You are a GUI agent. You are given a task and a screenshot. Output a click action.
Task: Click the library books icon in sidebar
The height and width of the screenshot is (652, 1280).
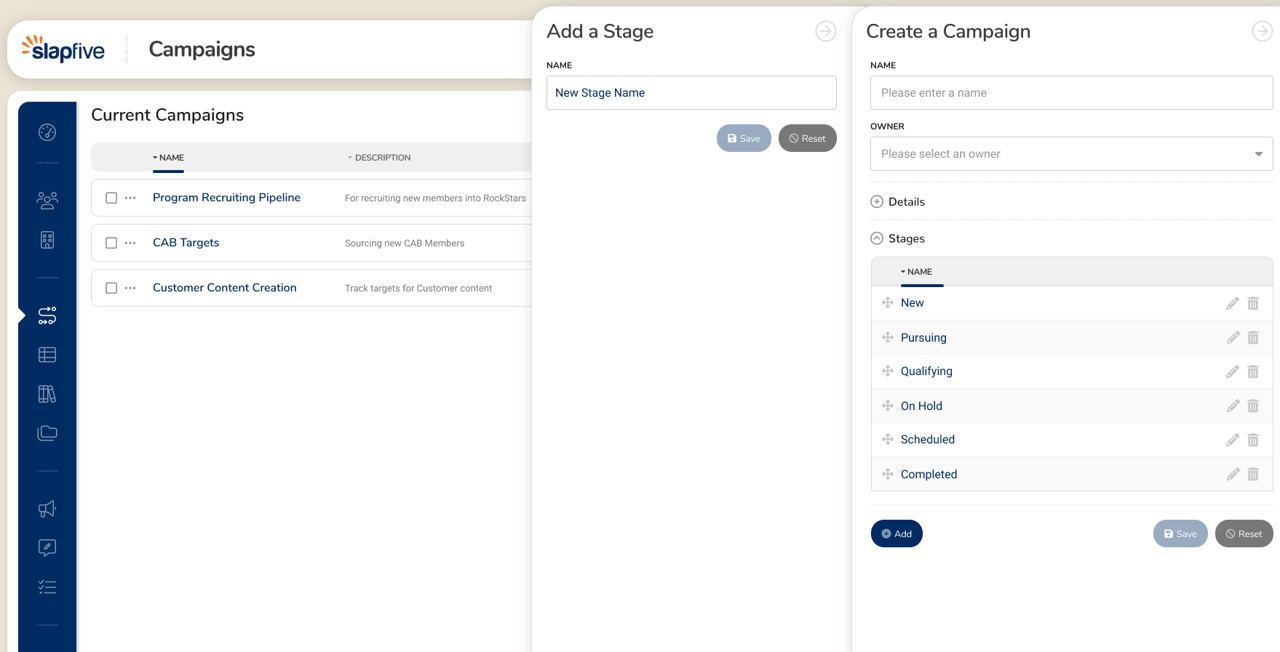pos(47,394)
